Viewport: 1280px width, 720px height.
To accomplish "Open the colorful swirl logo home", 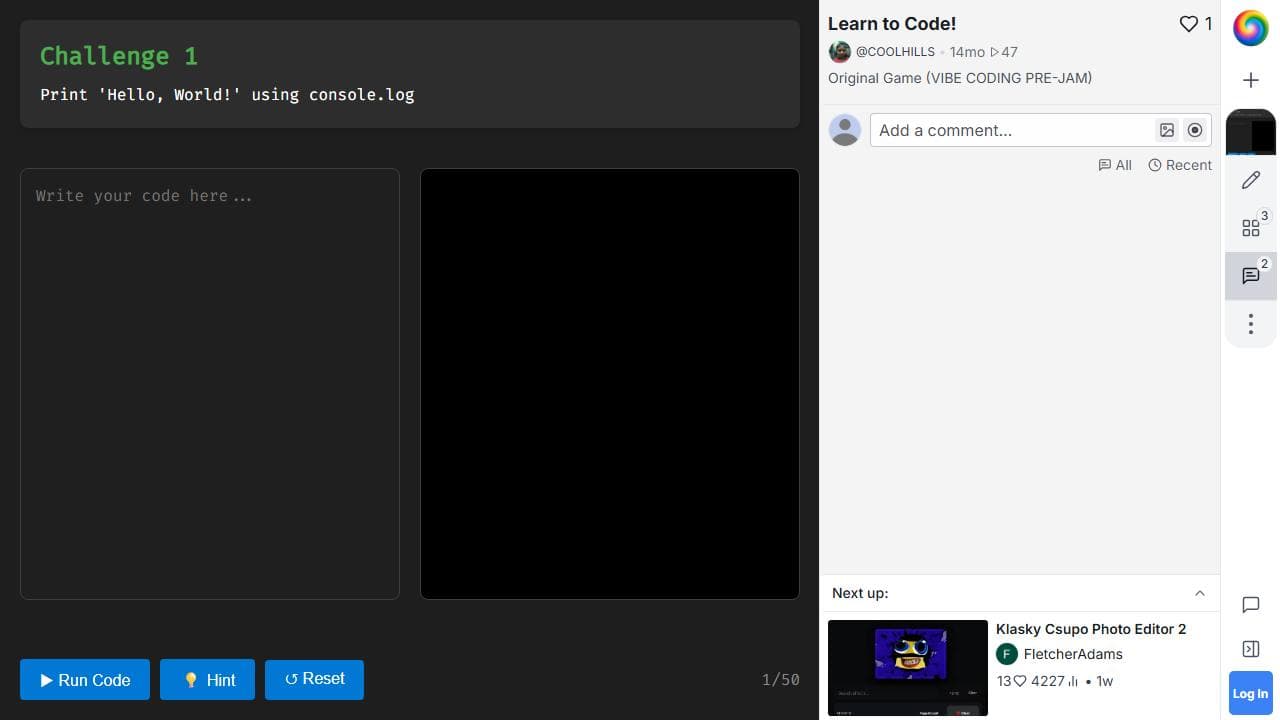I will [x=1250, y=28].
